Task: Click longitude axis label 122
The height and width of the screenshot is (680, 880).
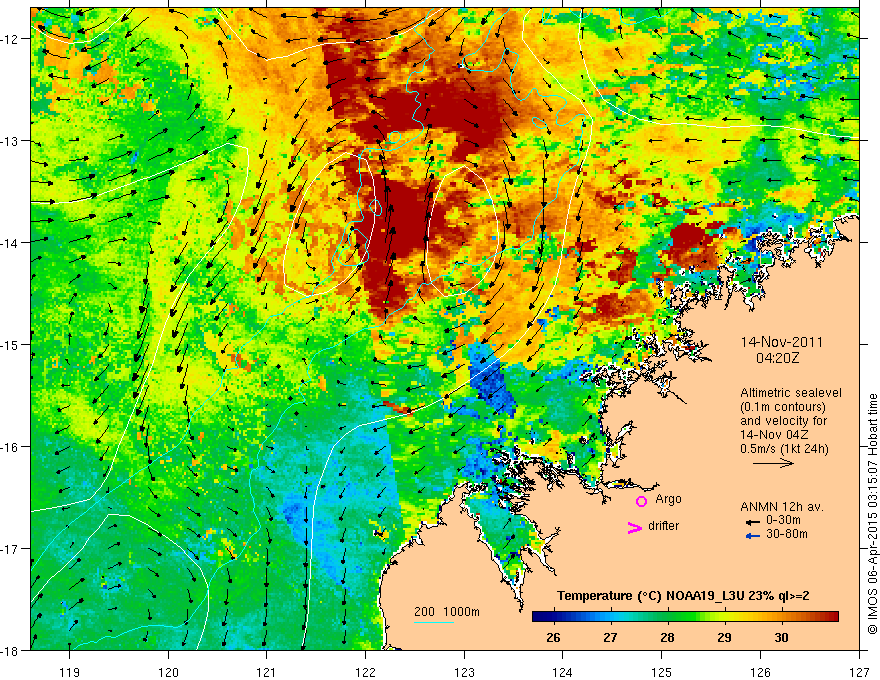Action: click(x=365, y=672)
